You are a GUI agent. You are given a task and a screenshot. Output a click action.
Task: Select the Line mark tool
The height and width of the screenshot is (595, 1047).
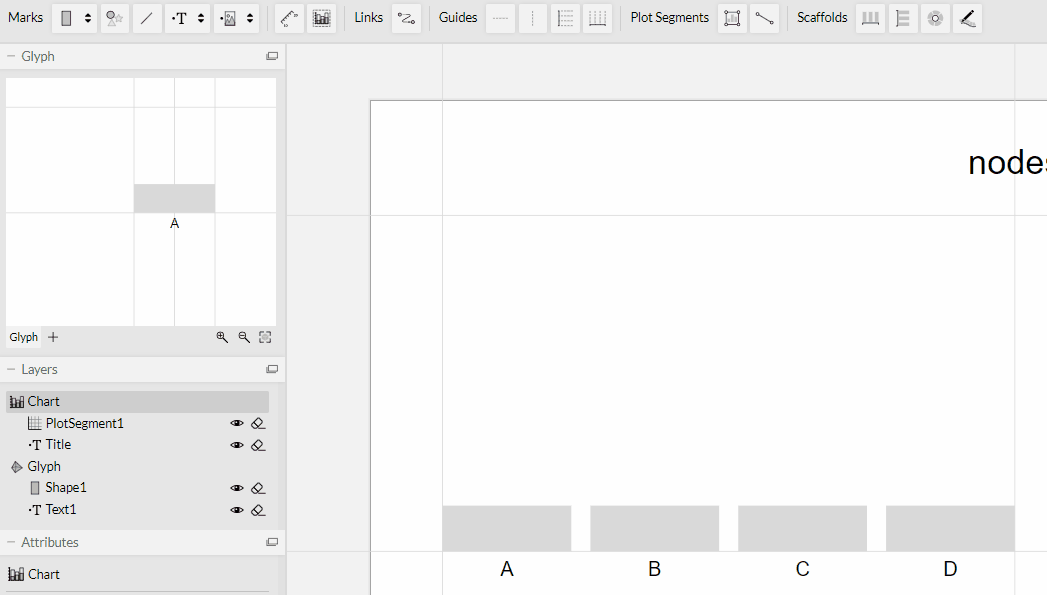147,17
